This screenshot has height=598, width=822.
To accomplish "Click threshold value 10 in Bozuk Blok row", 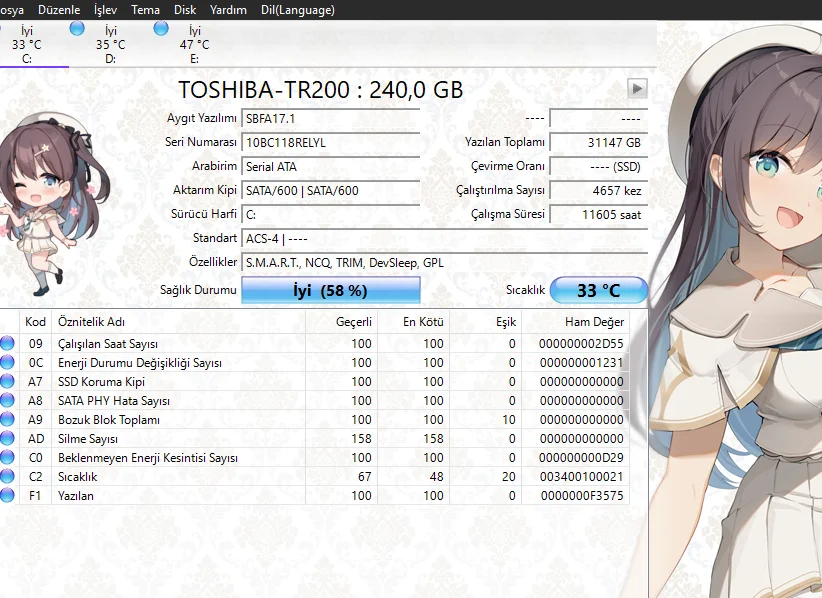I will click(509, 420).
